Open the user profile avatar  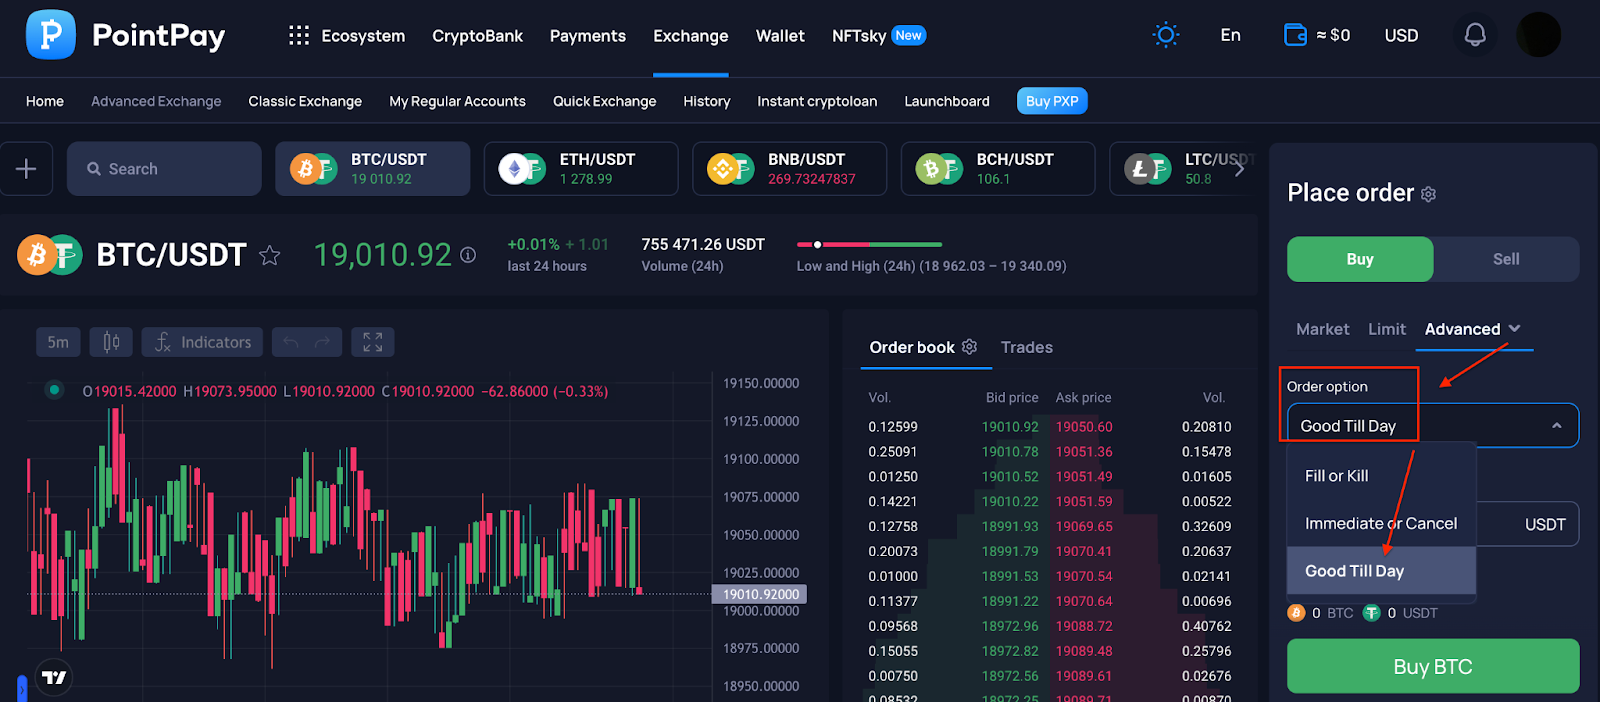tap(1538, 35)
